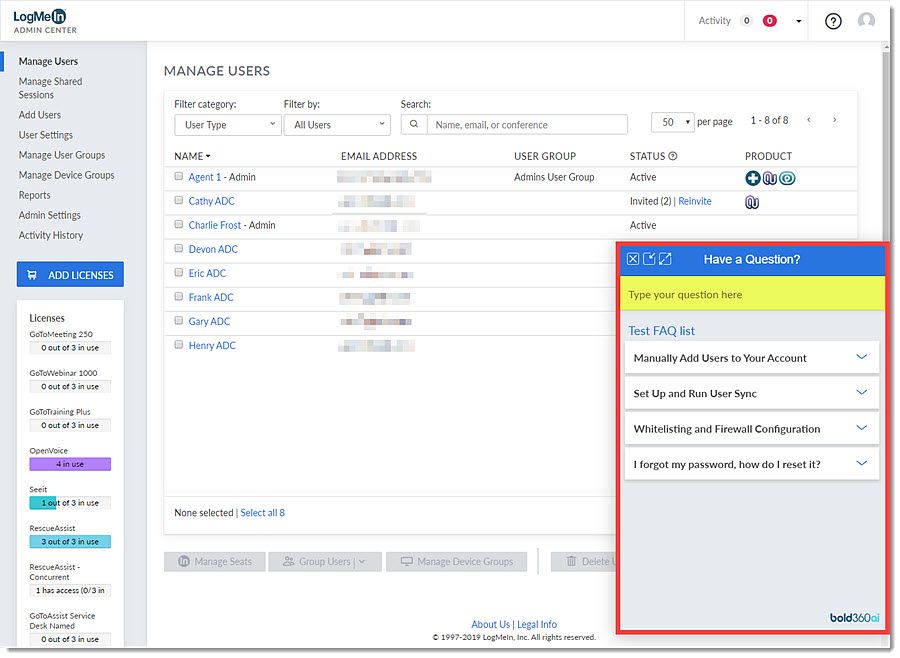The height and width of the screenshot is (658, 900).
Task: Open Admin Settings in the sidebar
Action: 49,215
